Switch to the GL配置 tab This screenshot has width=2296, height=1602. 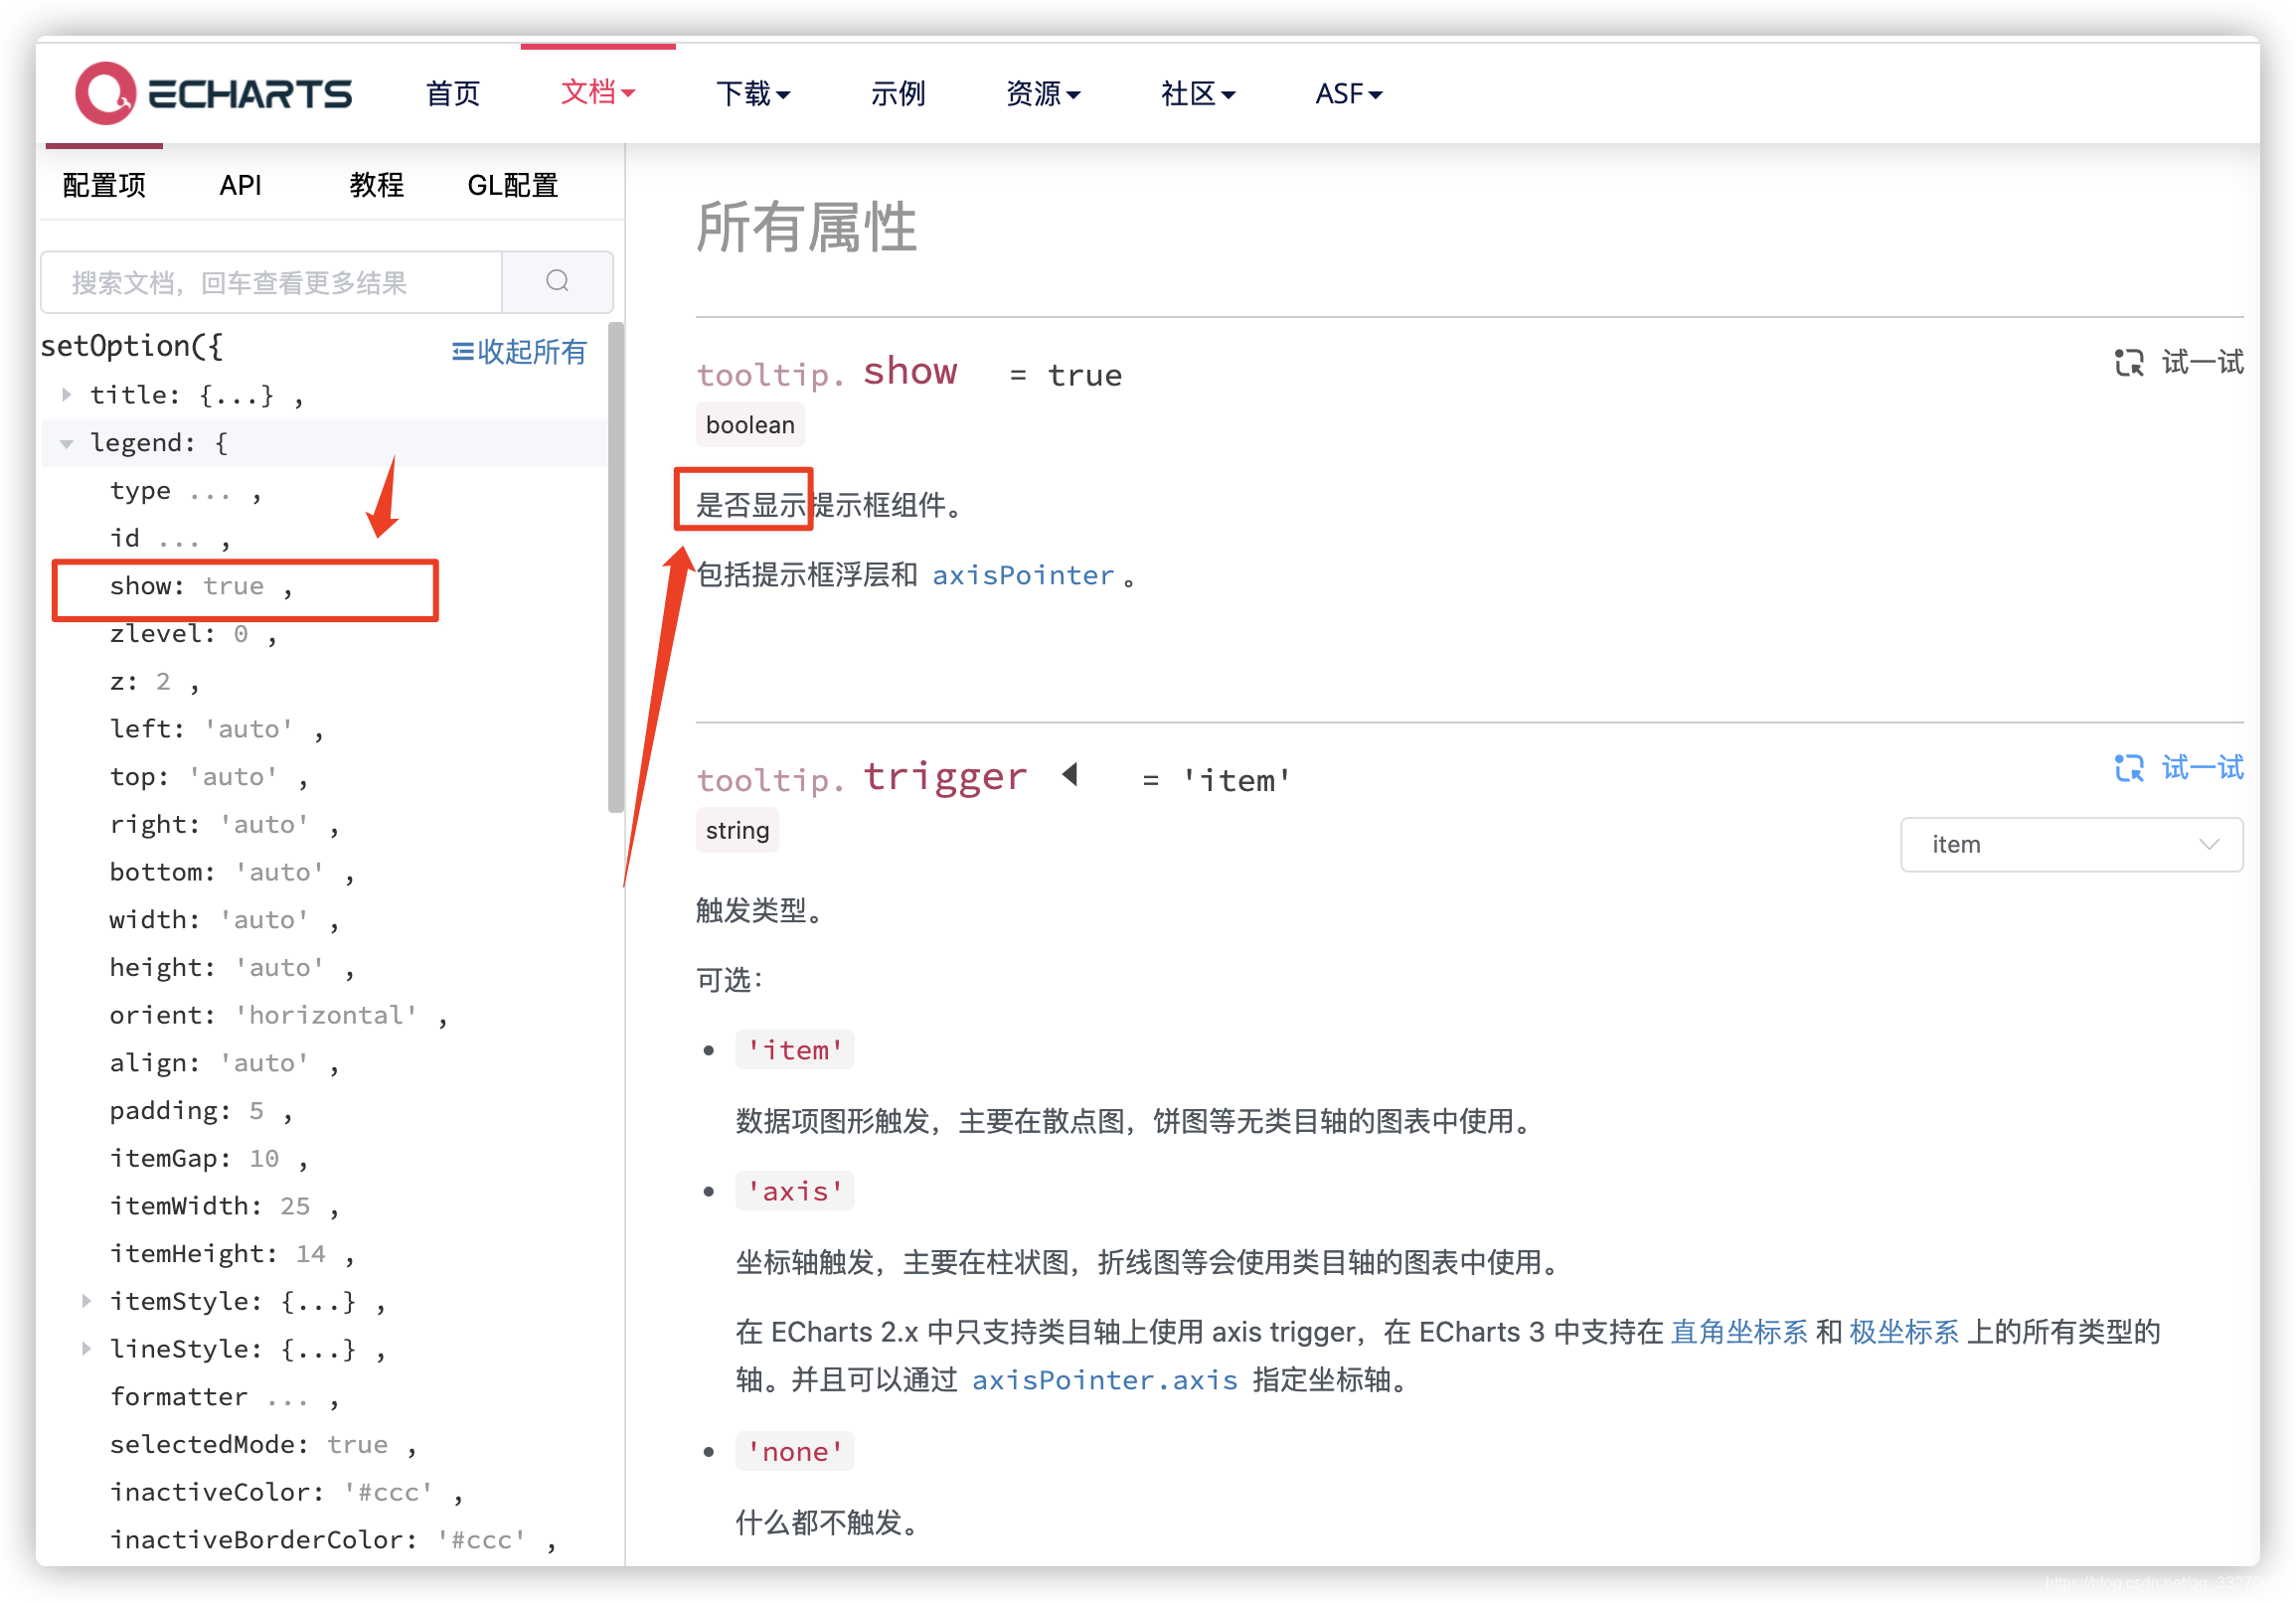513,185
